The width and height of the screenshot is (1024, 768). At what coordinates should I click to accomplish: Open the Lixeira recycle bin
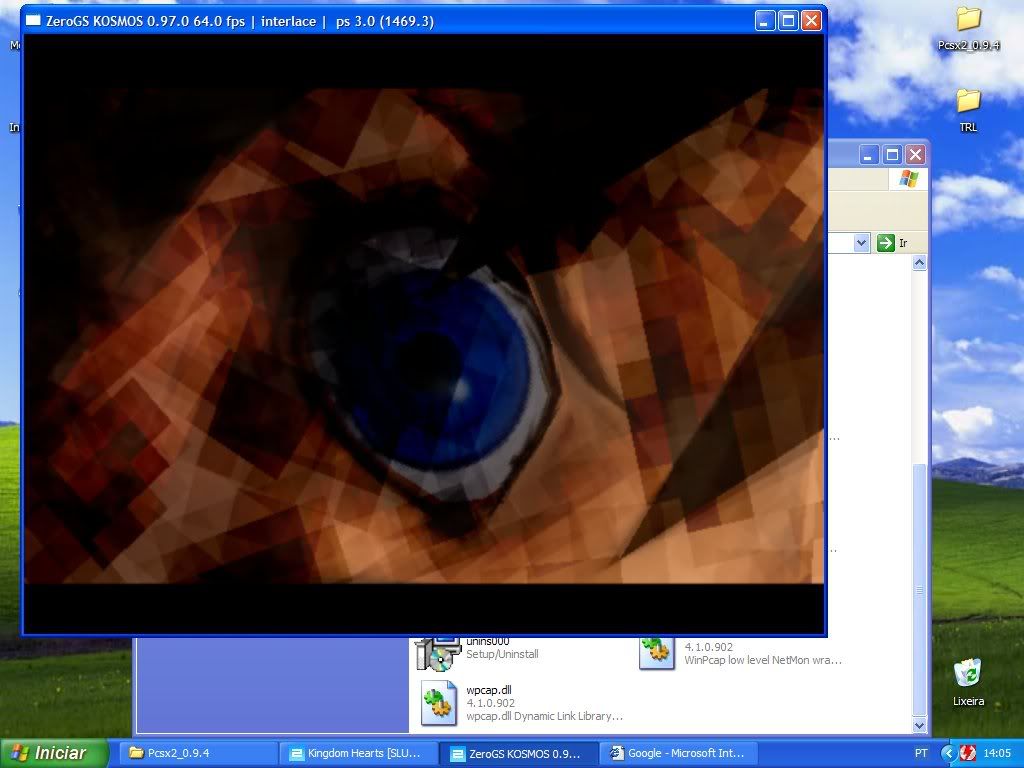pyautogui.click(x=967, y=673)
